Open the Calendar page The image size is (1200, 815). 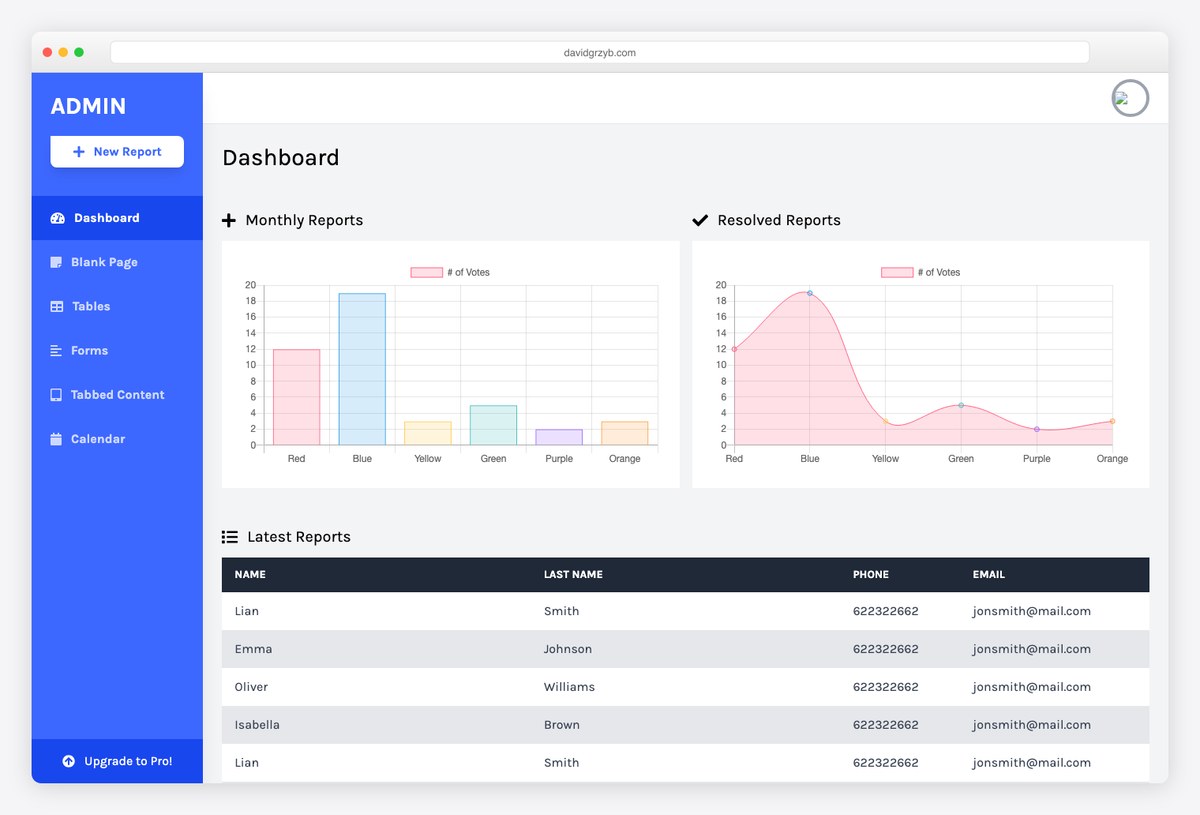tap(117, 438)
